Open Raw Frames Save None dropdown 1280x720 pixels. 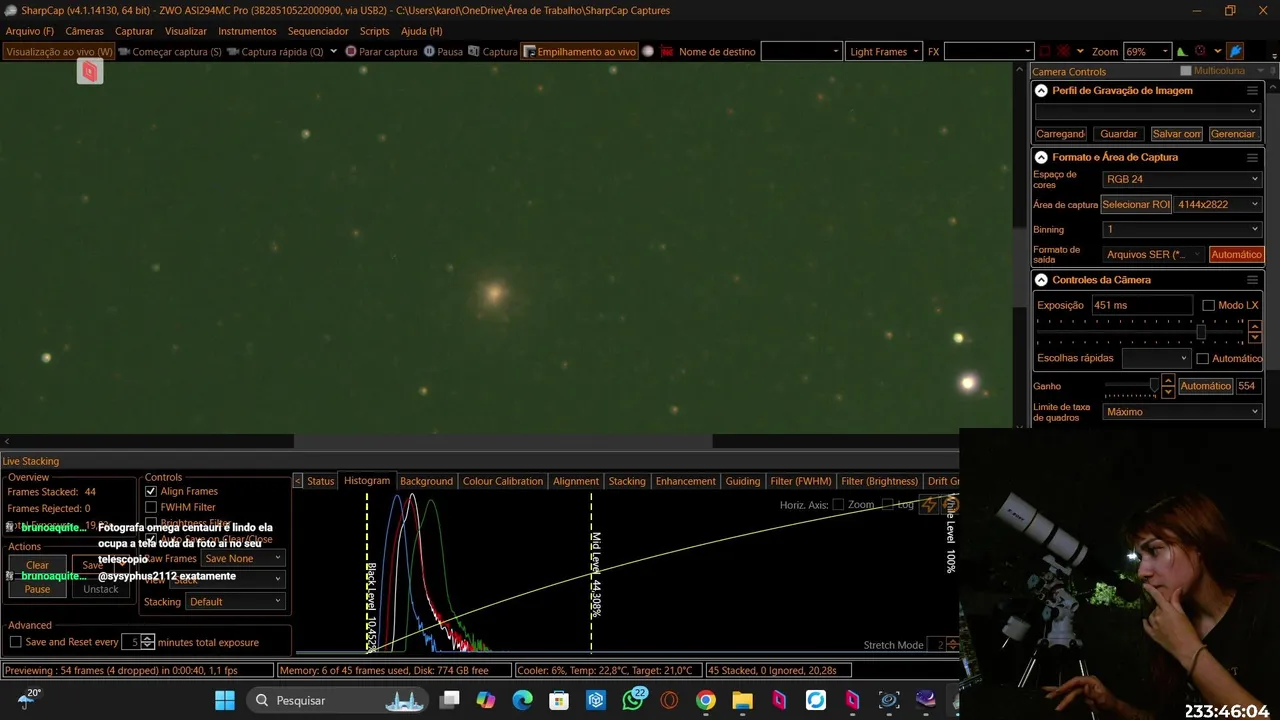pos(244,558)
